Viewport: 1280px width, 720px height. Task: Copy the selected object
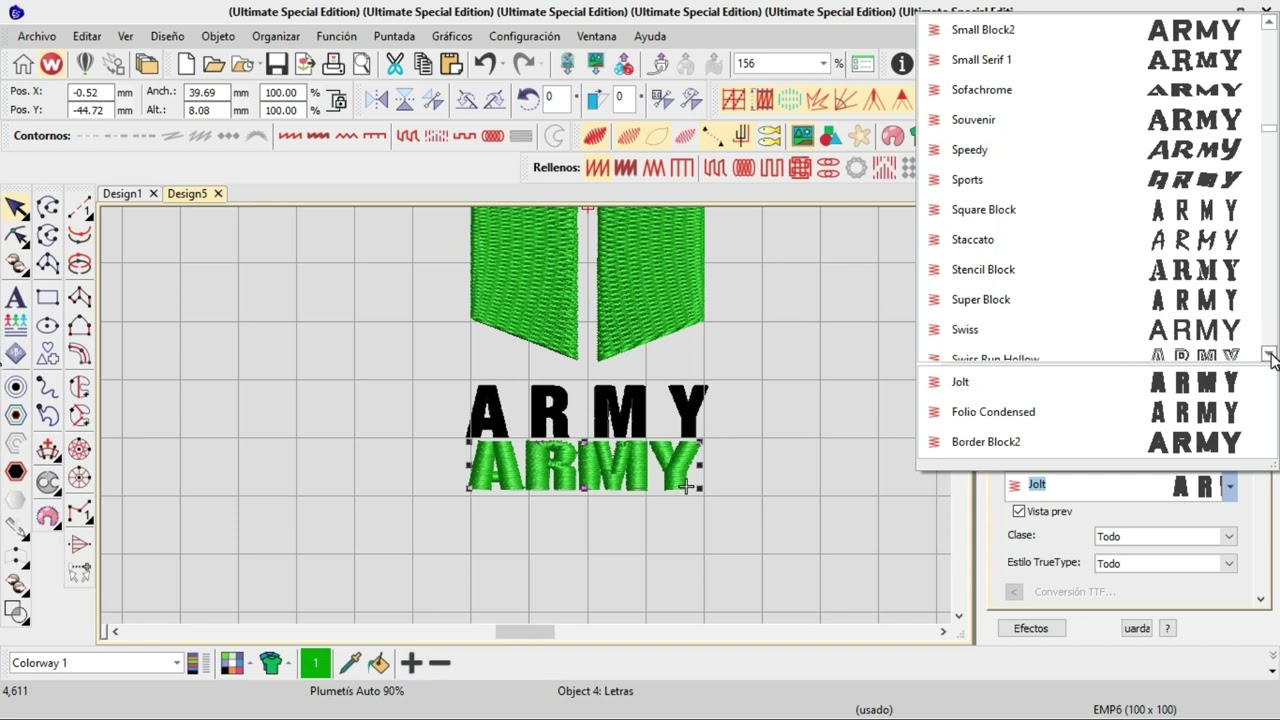coord(422,65)
